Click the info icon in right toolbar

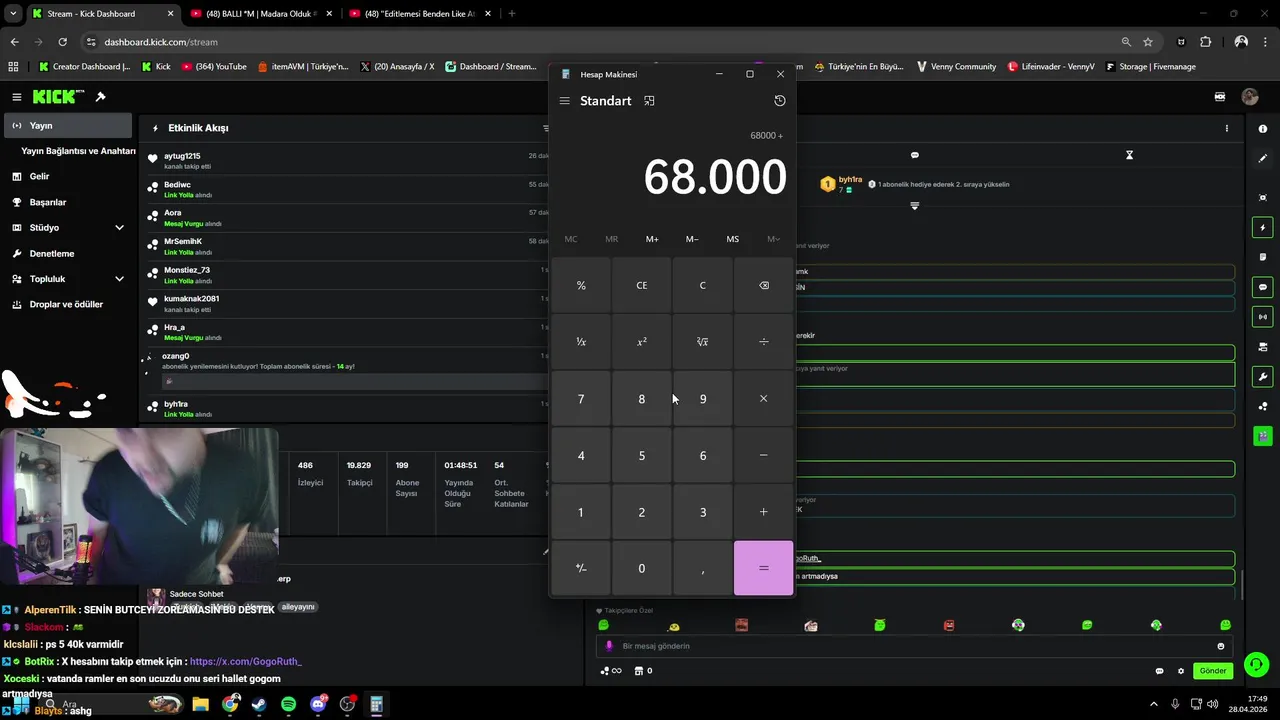tap(1263, 128)
